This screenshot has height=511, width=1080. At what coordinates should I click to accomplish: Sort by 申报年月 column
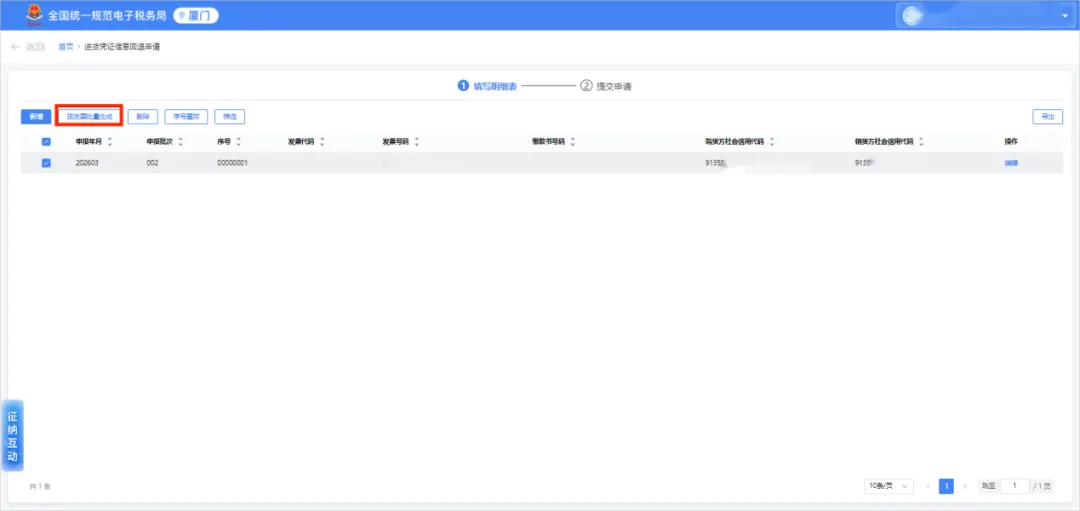110,142
